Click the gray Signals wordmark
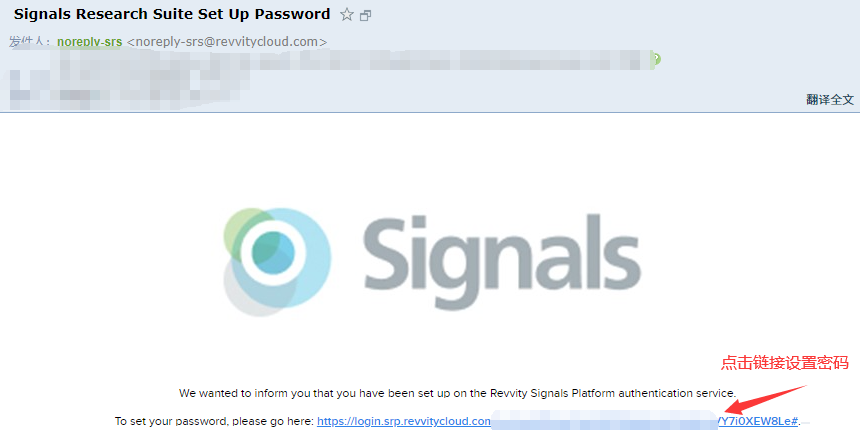This screenshot has height=443, width=860. tap(502, 248)
